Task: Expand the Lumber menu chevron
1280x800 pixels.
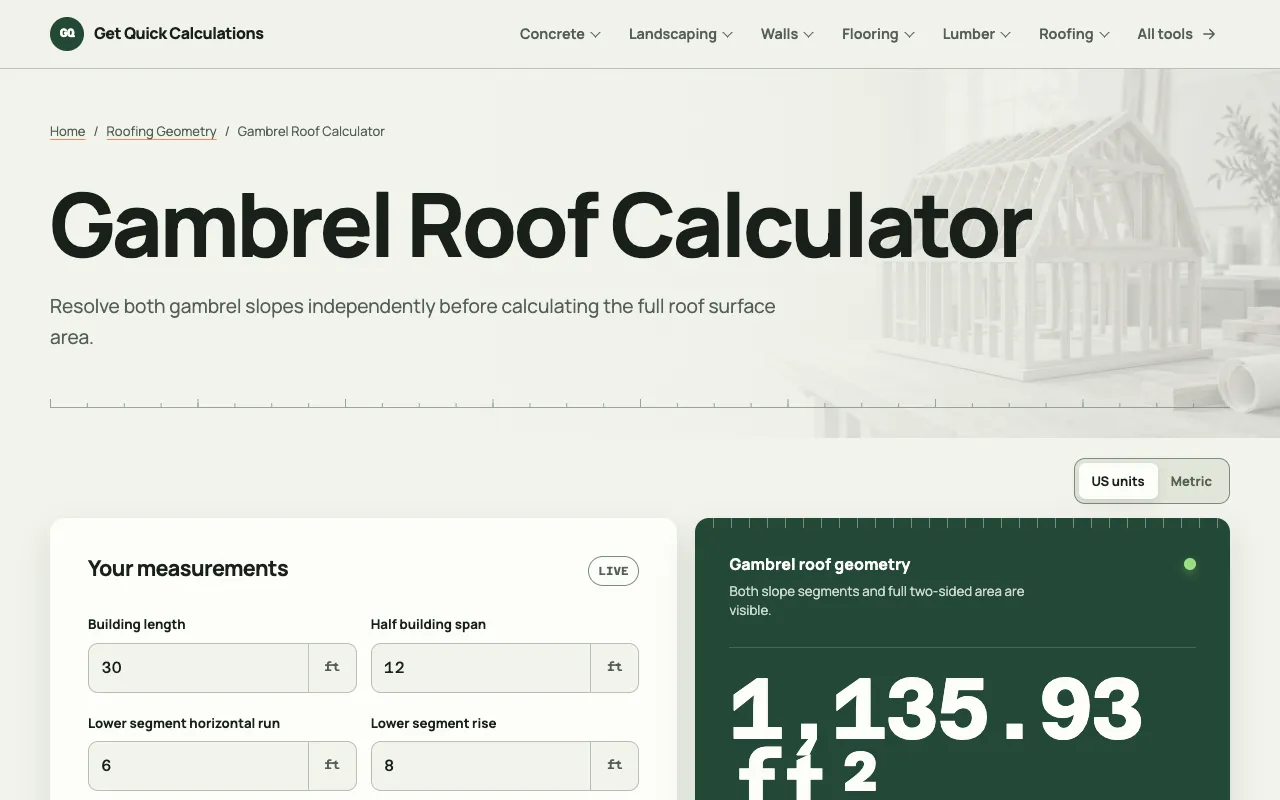Action: click(x=1006, y=35)
